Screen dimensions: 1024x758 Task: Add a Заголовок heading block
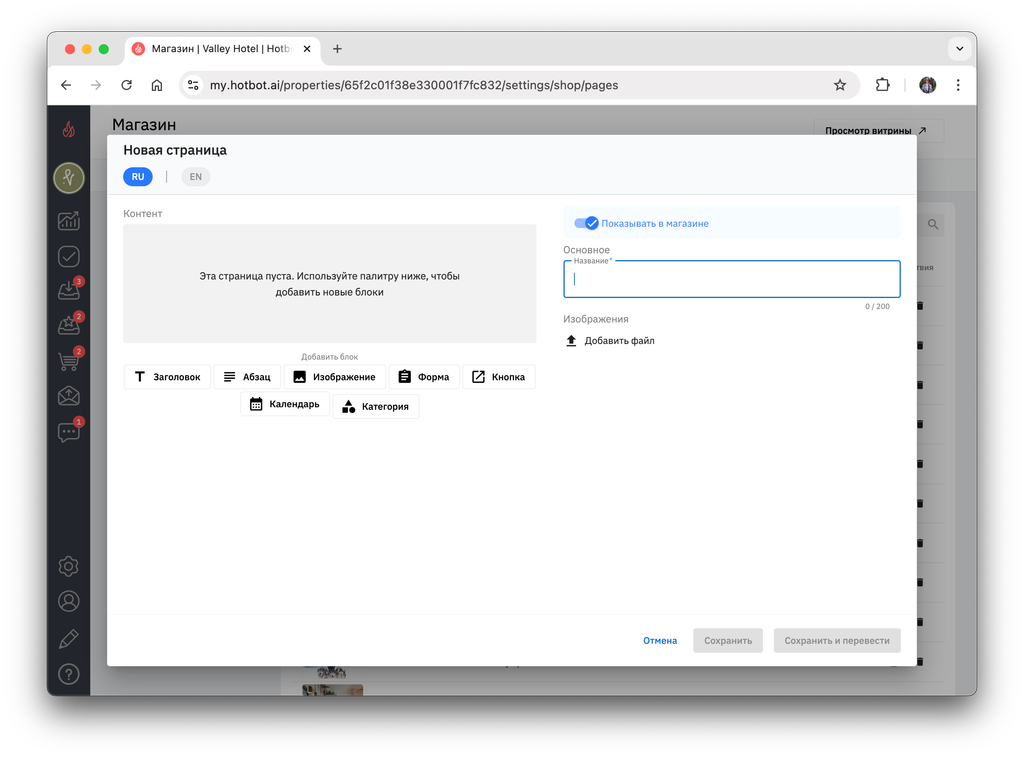point(167,377)
